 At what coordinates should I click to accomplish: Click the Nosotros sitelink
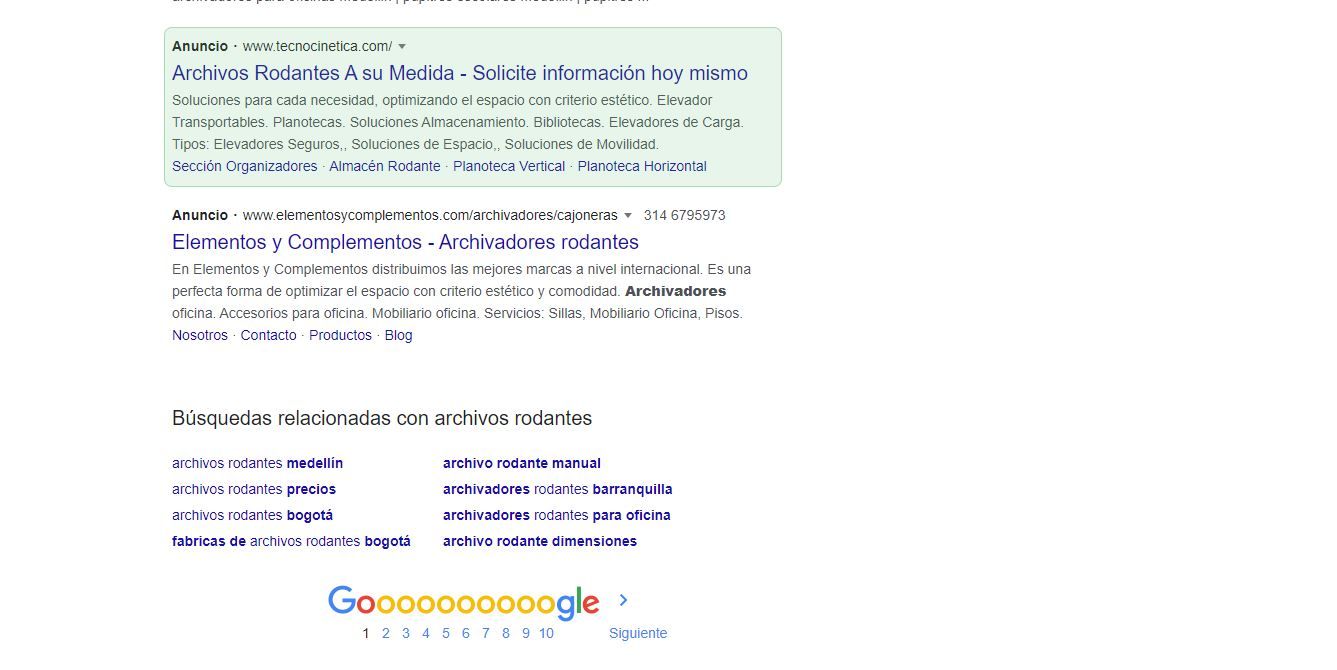200,335
